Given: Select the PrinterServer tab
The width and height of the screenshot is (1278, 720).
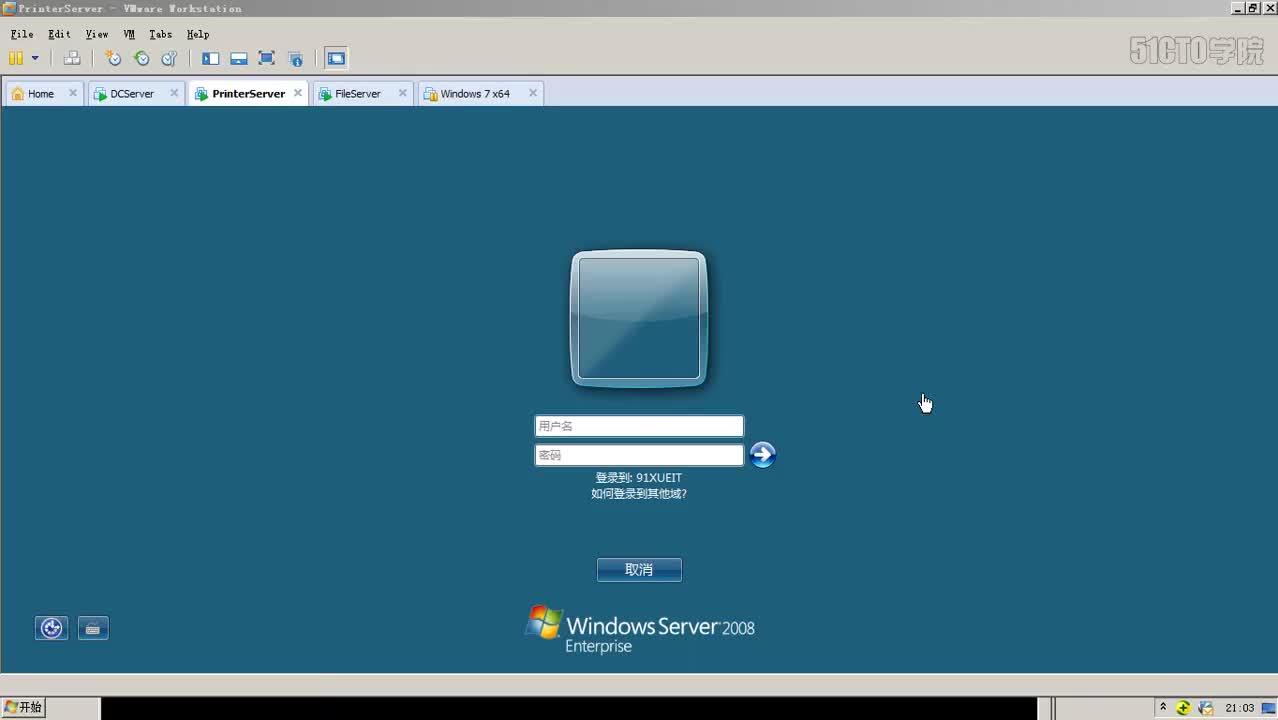Looking at the screenshot, I should 248,93.
